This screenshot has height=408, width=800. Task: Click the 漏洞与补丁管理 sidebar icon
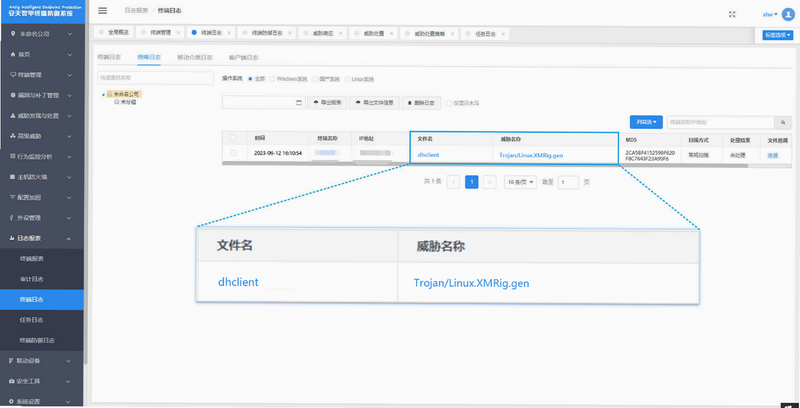[x=13, y=95]
